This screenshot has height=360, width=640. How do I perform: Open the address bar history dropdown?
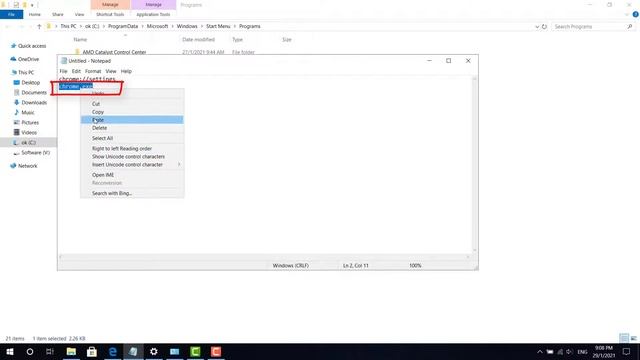[537, 27]
